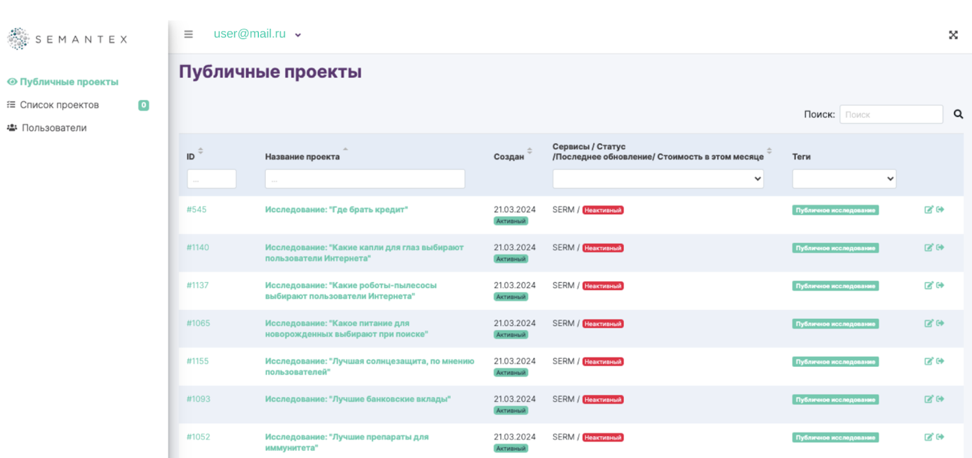Open exit-arrow icon for project #1155
This screenshot has width=972, height=458.
pyautogui.click(x=940, y=361)
